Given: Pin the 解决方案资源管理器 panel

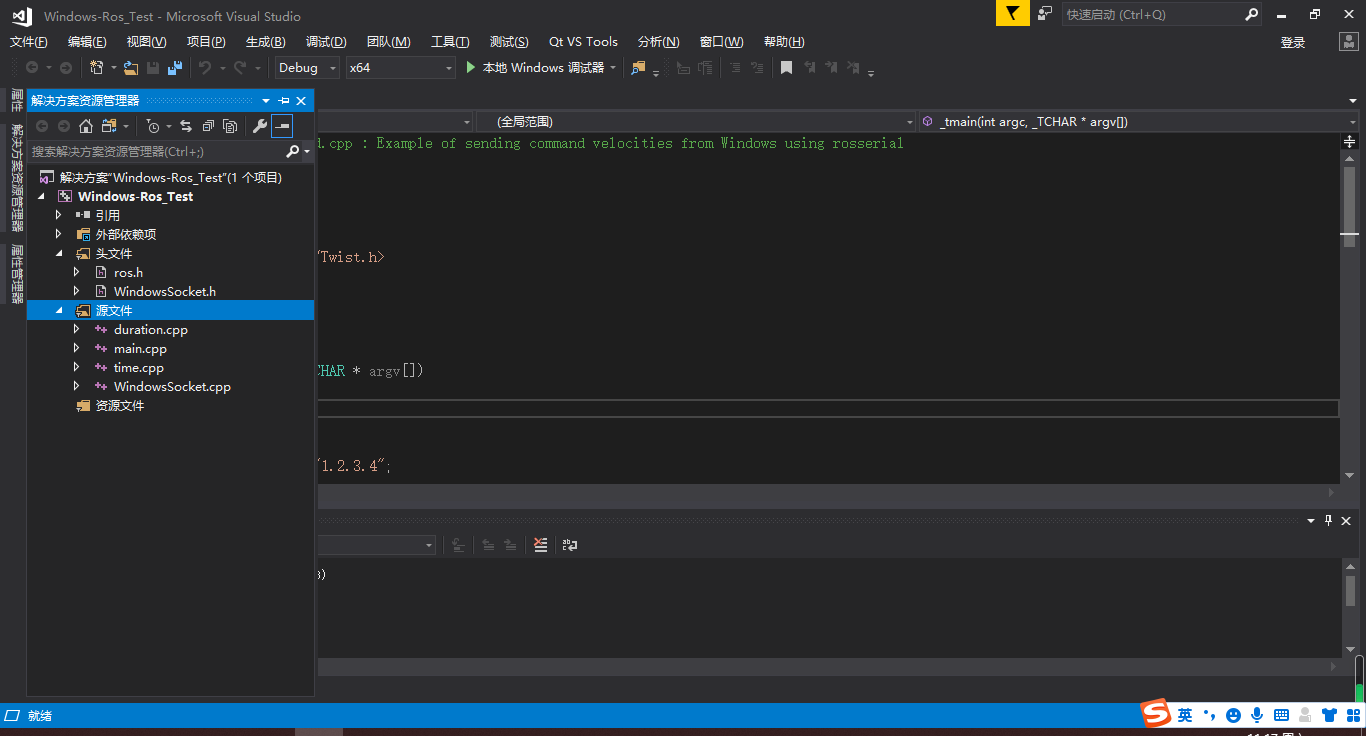Looking at the screenshot, I should [284, 101].
